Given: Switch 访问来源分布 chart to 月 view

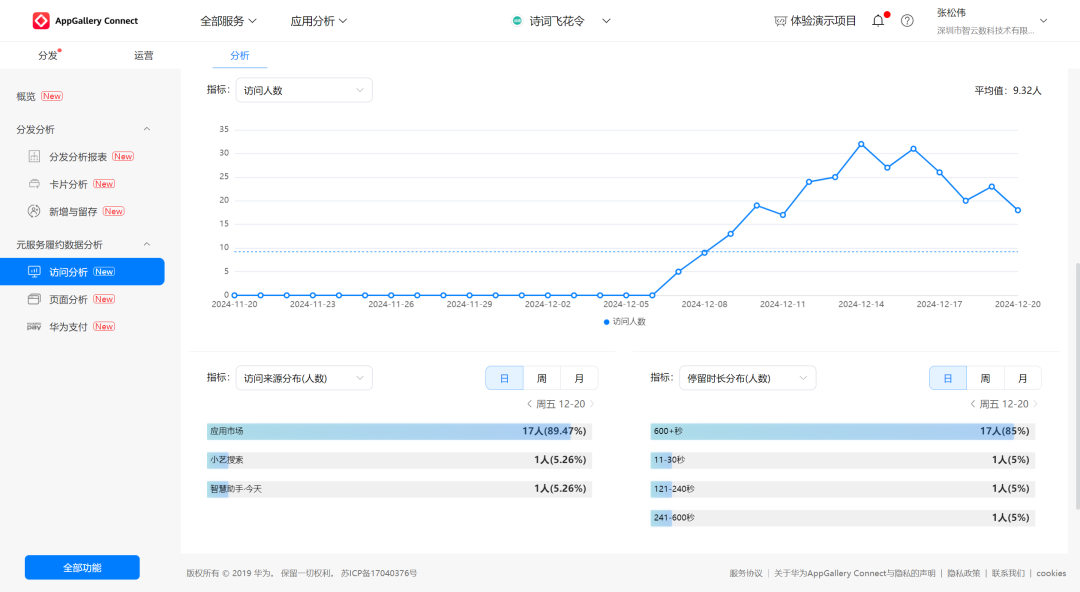Looking at the screenshot, I should pos(579,378).
